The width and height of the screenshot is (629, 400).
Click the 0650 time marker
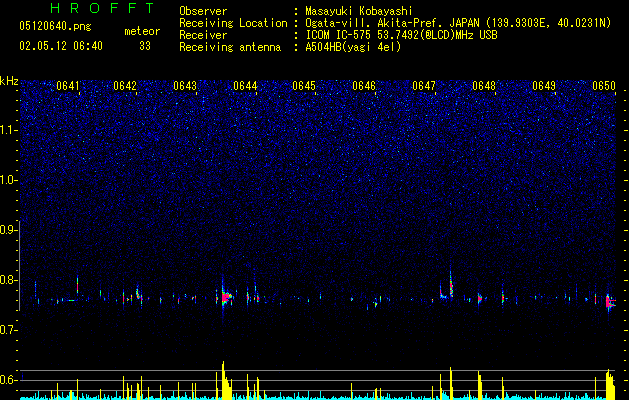[604, 86]
